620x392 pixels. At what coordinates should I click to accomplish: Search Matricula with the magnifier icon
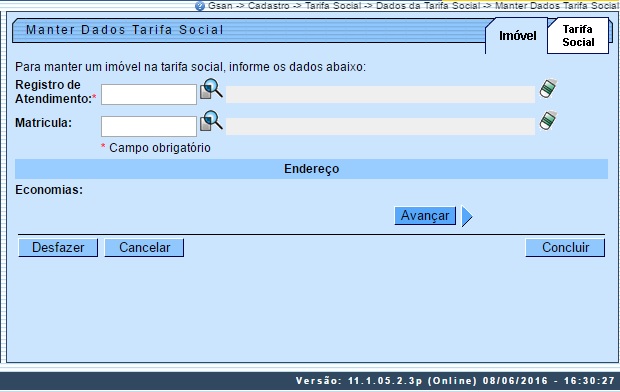pos(211,121)
